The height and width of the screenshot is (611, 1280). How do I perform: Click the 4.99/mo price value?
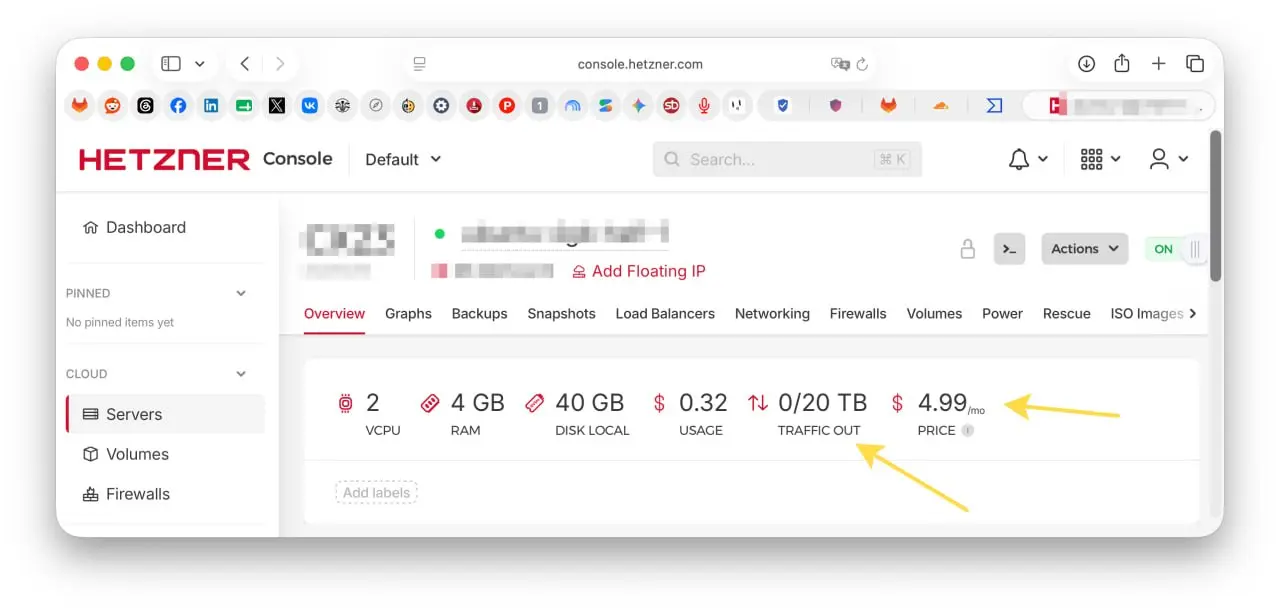pos(951,403)
